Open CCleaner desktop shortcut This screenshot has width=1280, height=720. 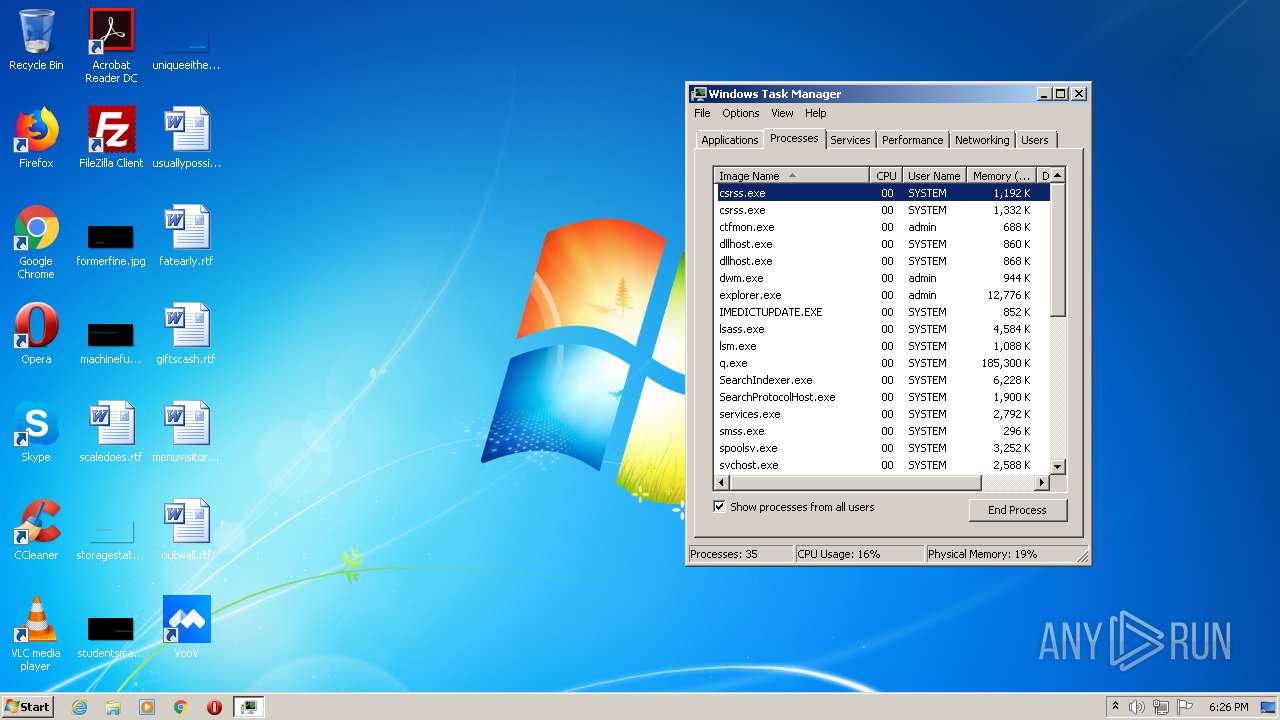[36, 530]
